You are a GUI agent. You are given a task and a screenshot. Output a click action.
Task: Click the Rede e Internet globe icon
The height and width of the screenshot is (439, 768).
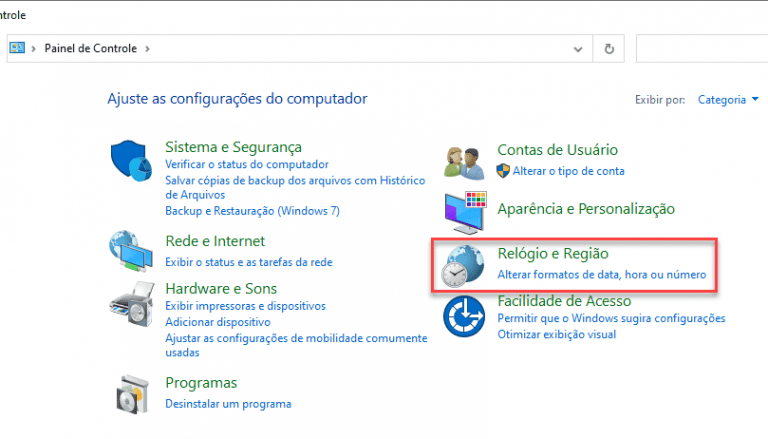coord(131,250)
